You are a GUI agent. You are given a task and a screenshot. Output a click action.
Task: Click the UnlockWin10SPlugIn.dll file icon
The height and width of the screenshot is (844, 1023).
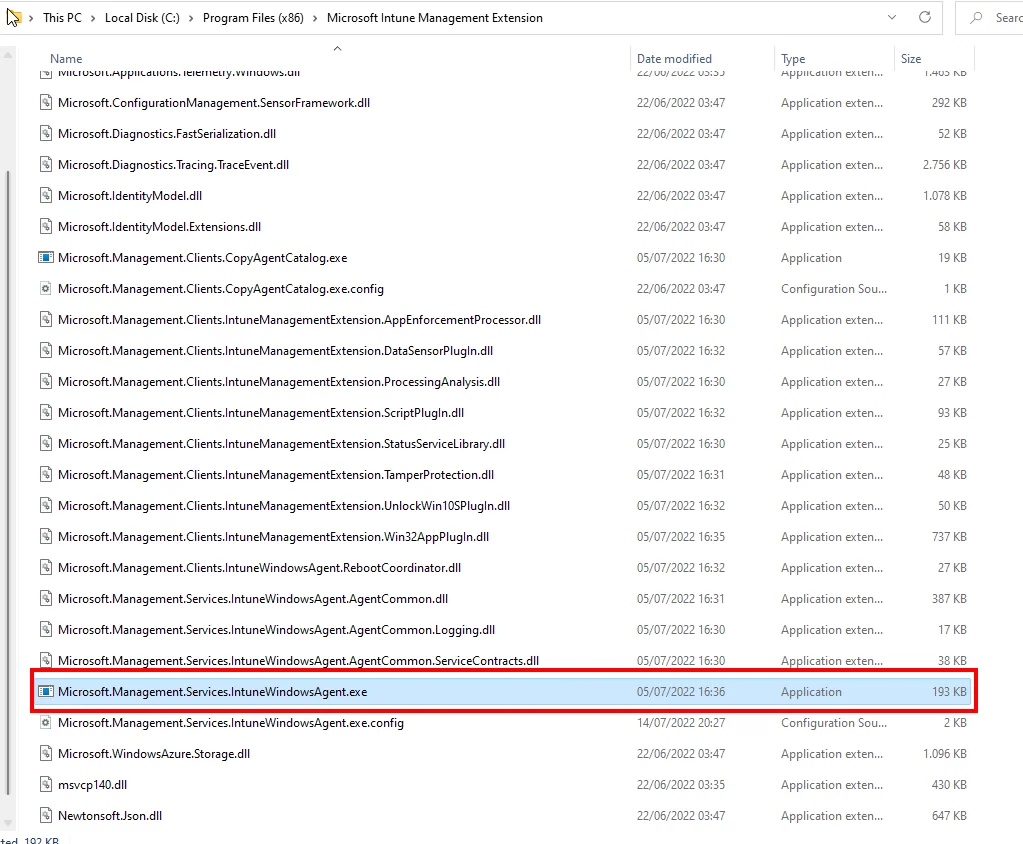pyautogui.click(x=46, y=505)
